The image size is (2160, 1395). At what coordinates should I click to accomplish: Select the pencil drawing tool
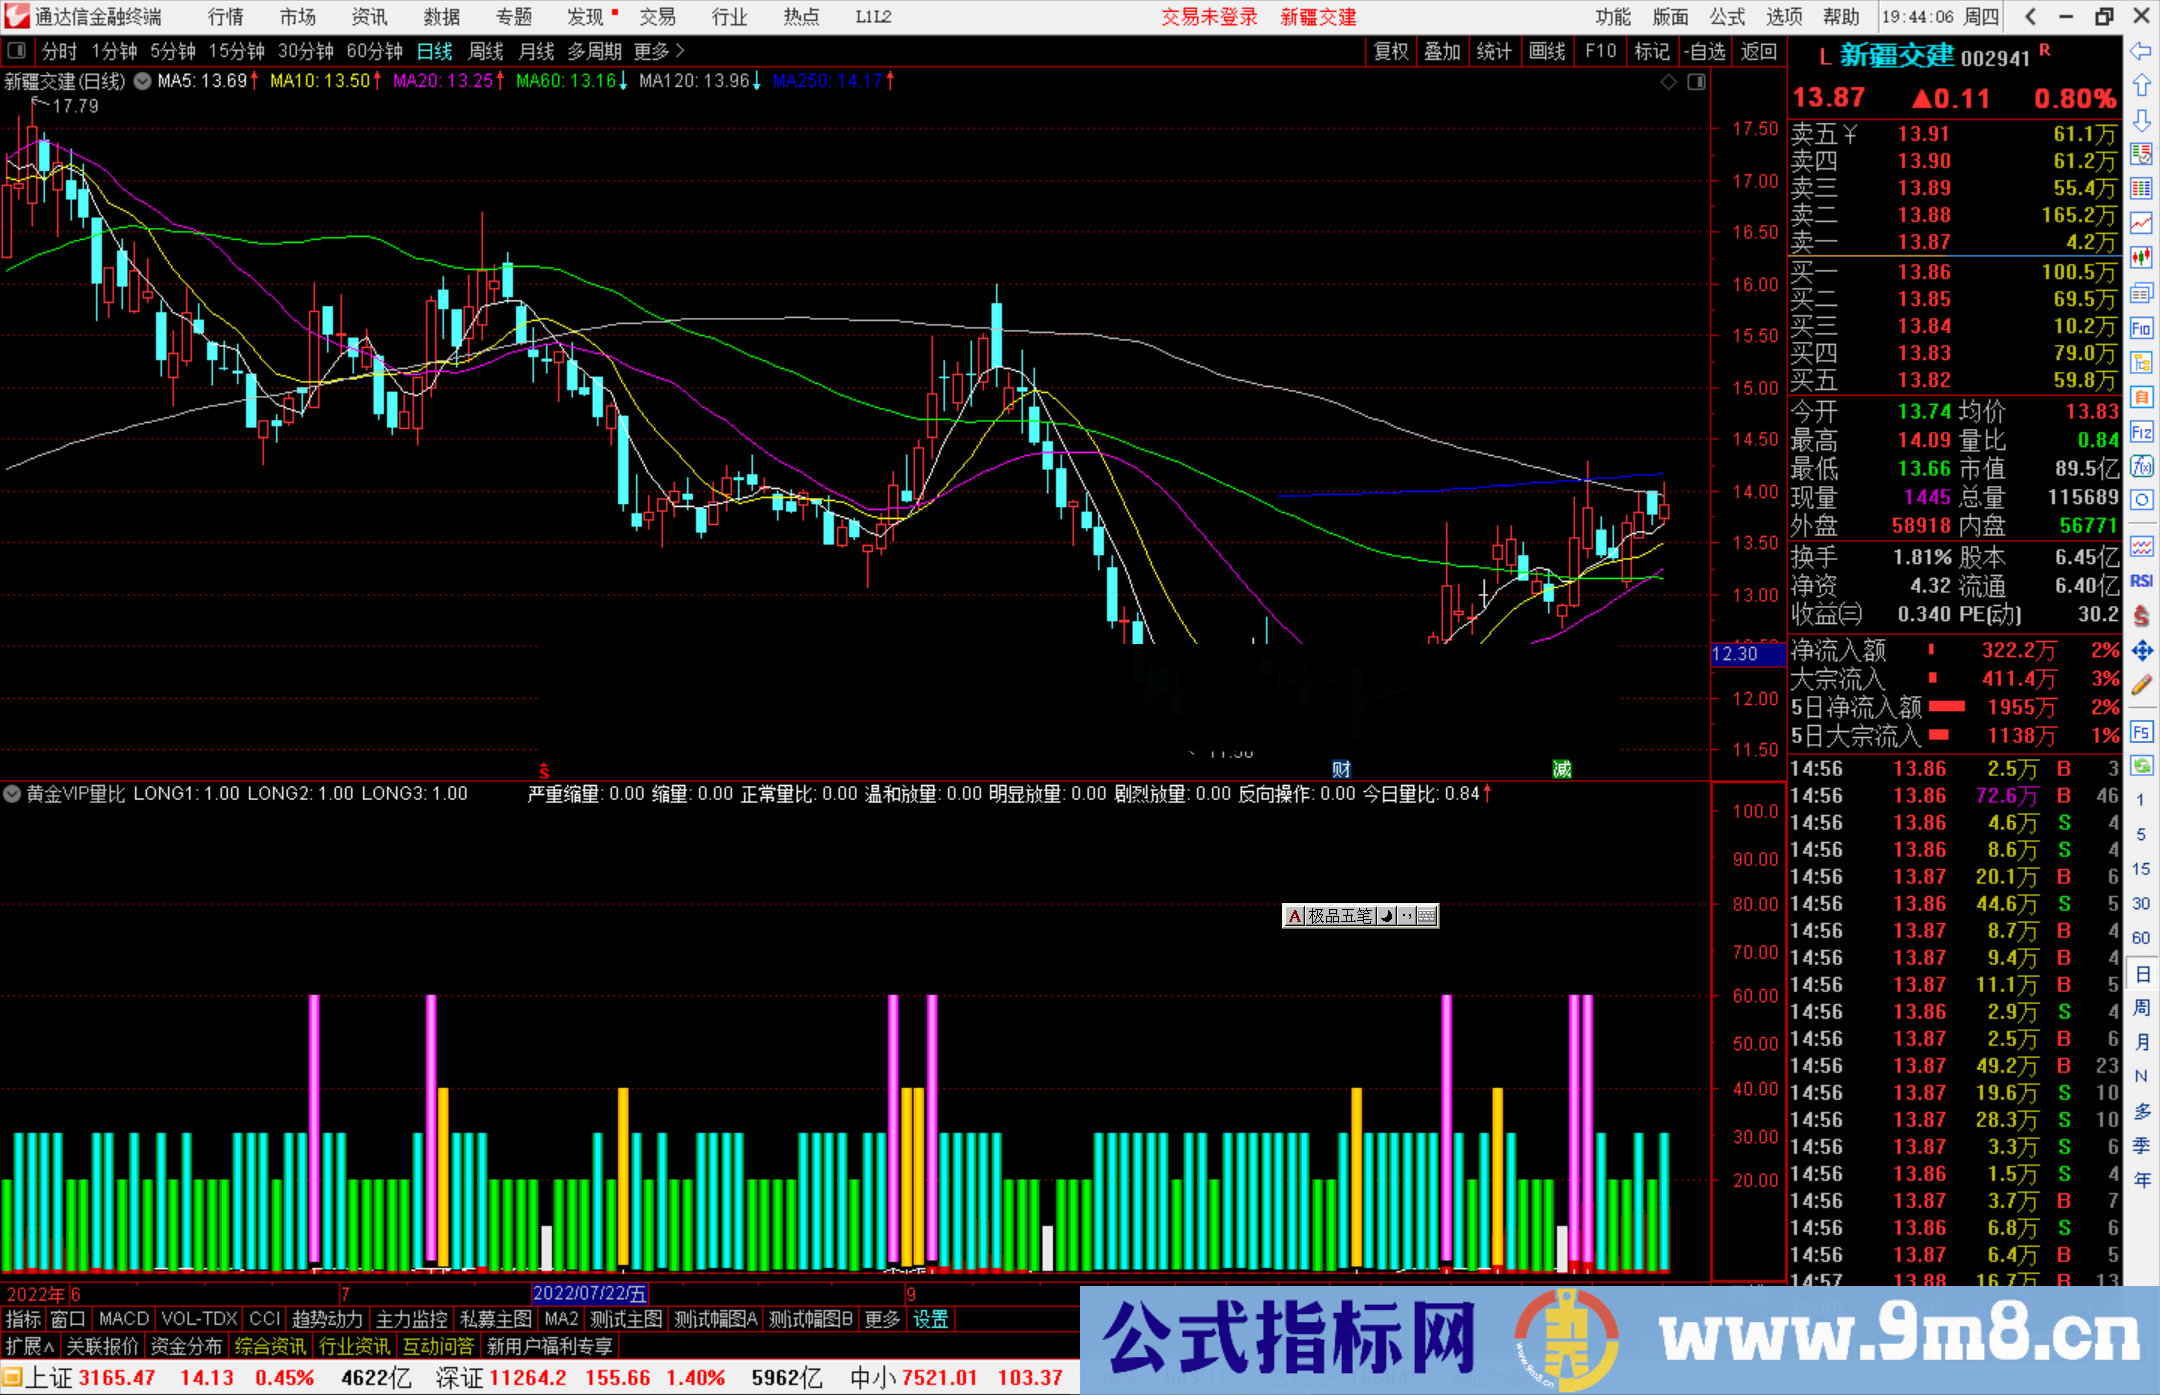pos(2141,685)
